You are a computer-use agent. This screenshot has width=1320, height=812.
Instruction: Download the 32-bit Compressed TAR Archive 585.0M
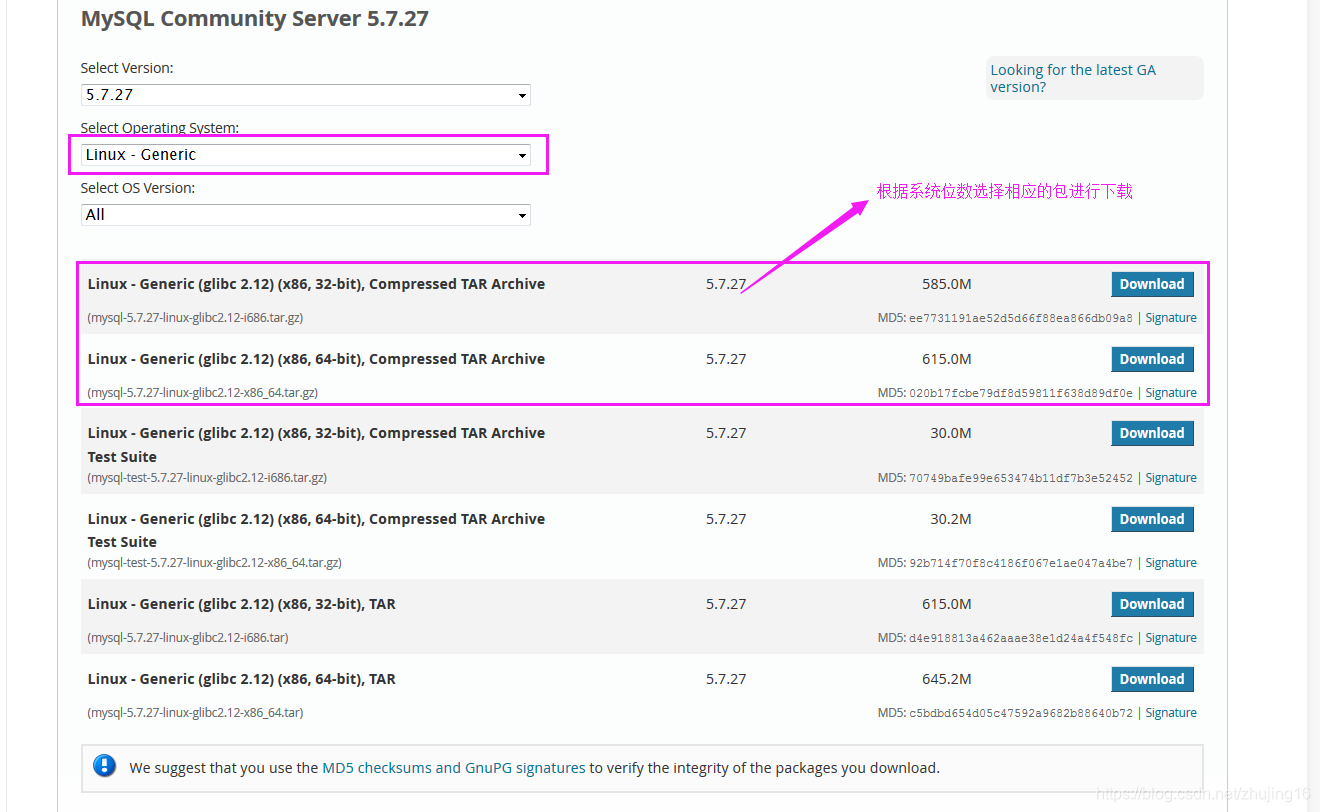[1152, 284]
